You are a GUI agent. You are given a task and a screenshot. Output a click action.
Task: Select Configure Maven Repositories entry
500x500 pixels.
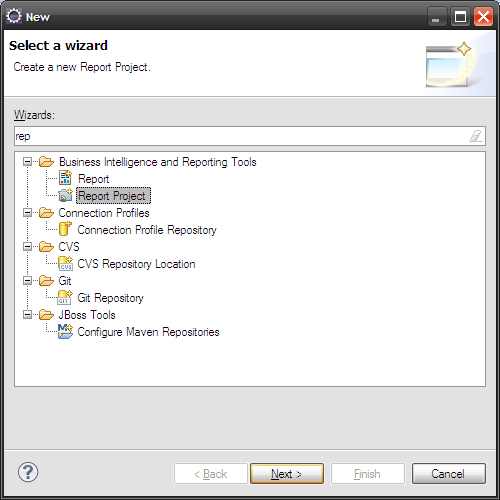(148, 332)
